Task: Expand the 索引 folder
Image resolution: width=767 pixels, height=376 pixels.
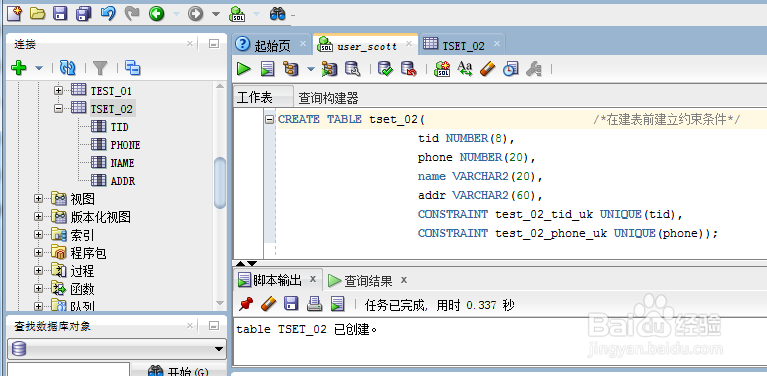Action: pos(39,235)
